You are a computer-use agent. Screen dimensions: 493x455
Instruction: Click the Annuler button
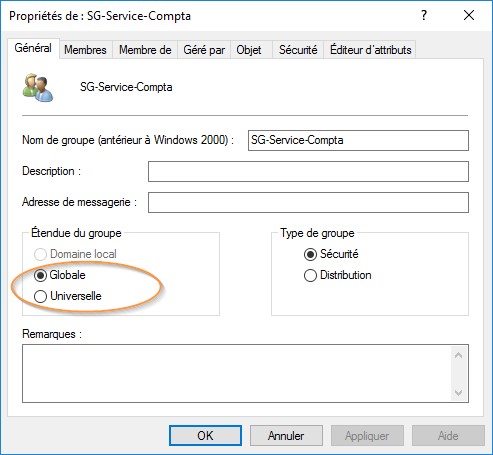[x=286, y=435]
